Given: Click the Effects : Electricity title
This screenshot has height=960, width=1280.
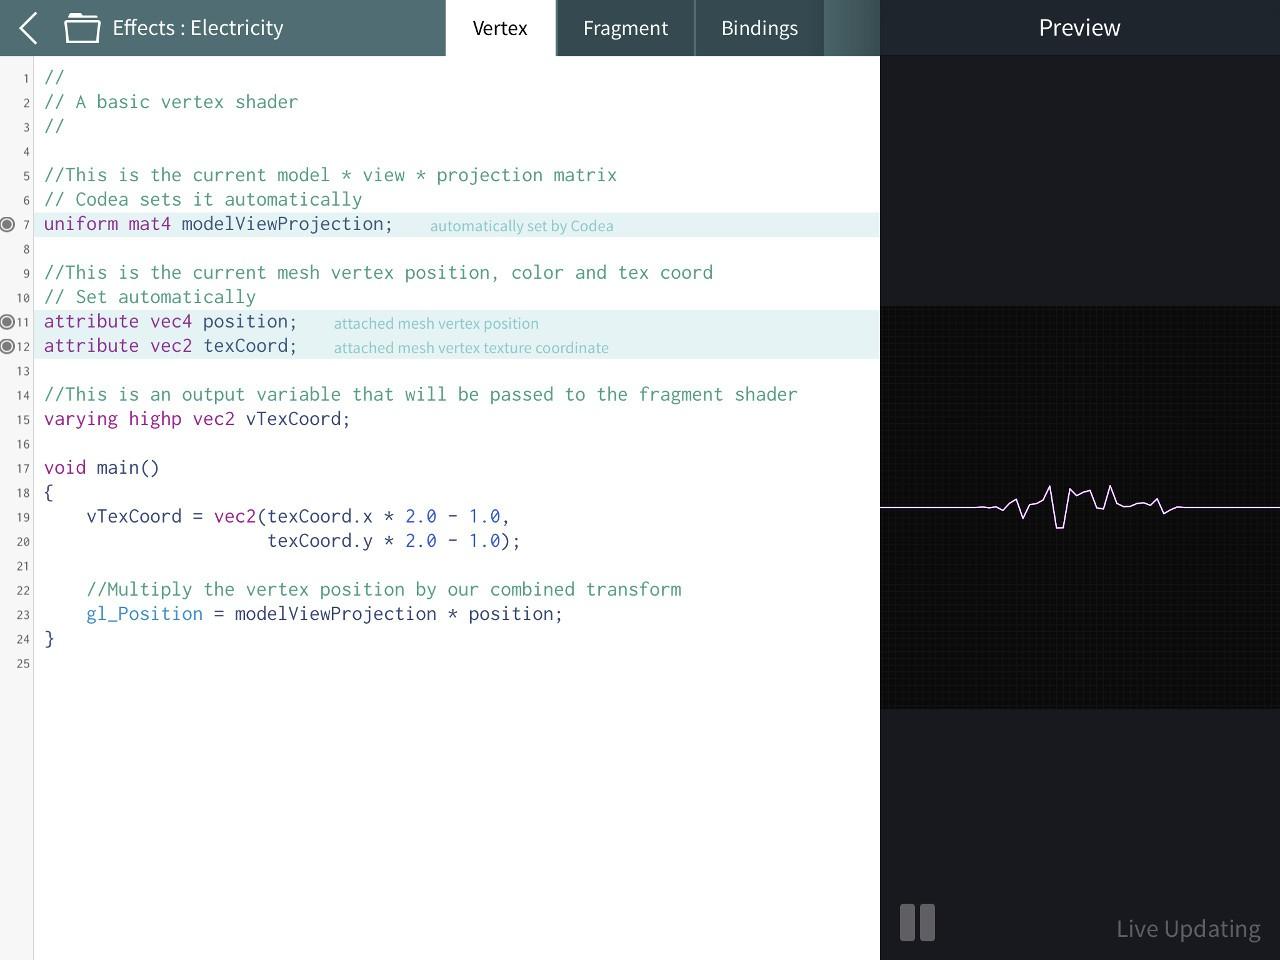Looking at the screenshot, I should pos(198,28).
